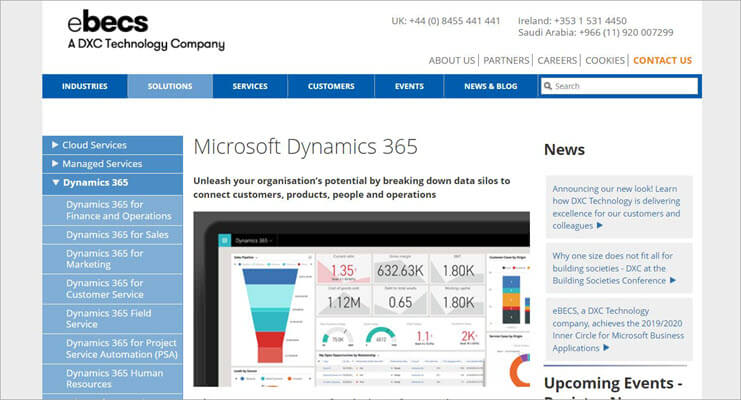Open Dynamics 365 for Project Service Automation
Screen dimensions: 741x400
click(112, 348)
